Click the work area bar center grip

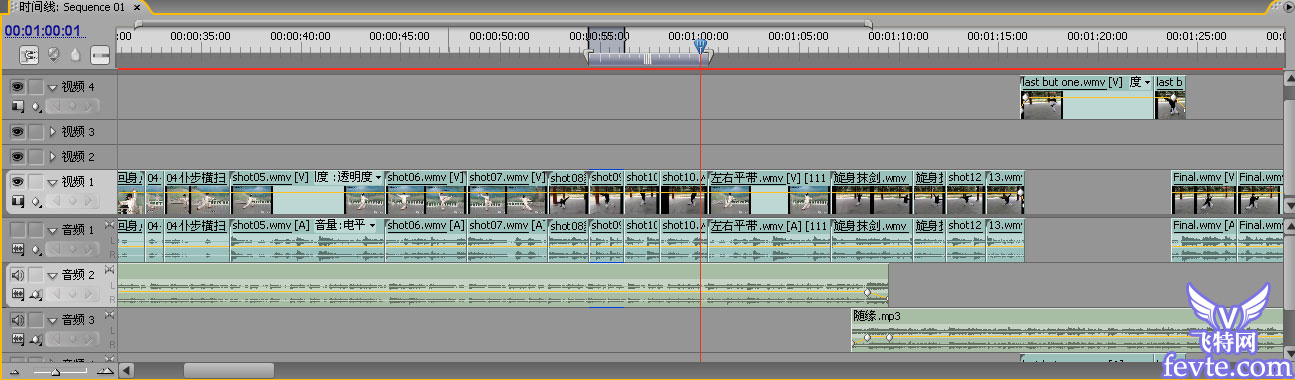[x=647, y=59]
